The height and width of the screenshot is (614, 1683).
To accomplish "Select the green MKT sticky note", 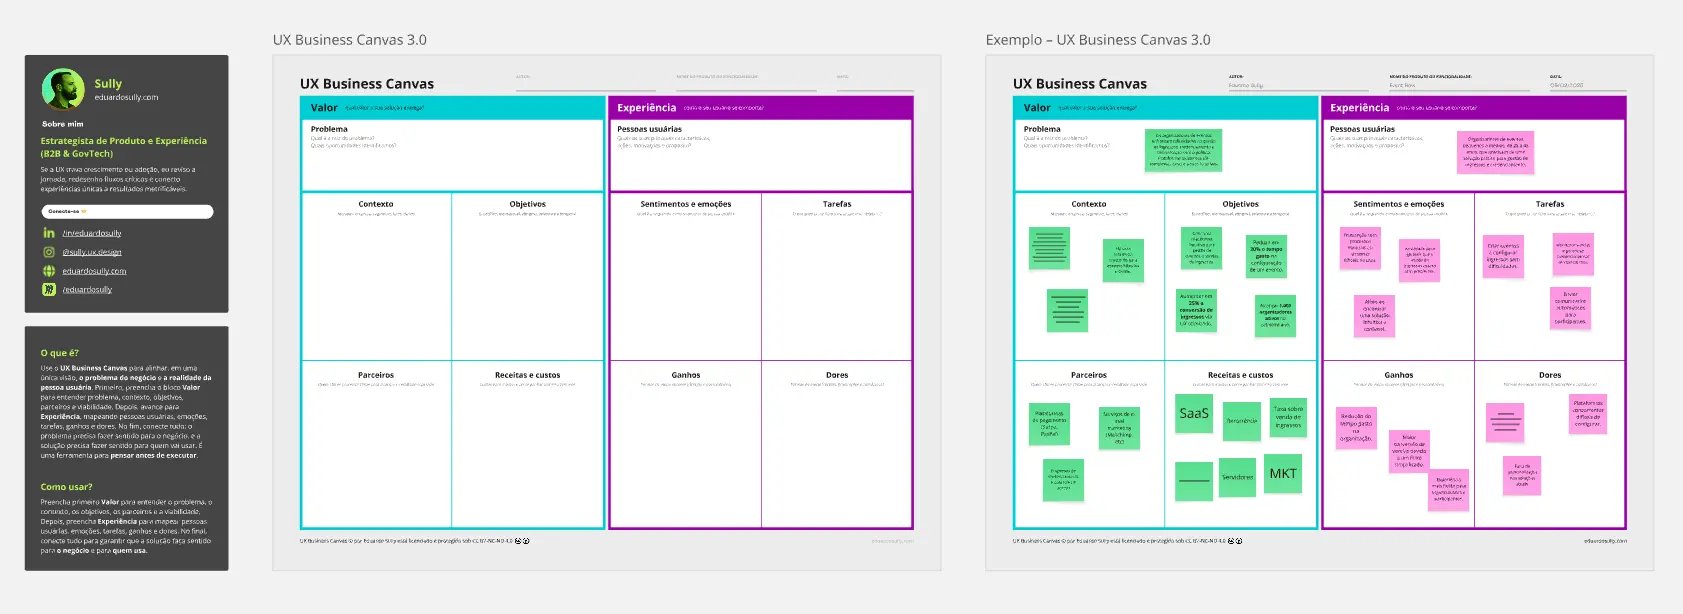I will pyautogui.click(x=1282, y=474).
